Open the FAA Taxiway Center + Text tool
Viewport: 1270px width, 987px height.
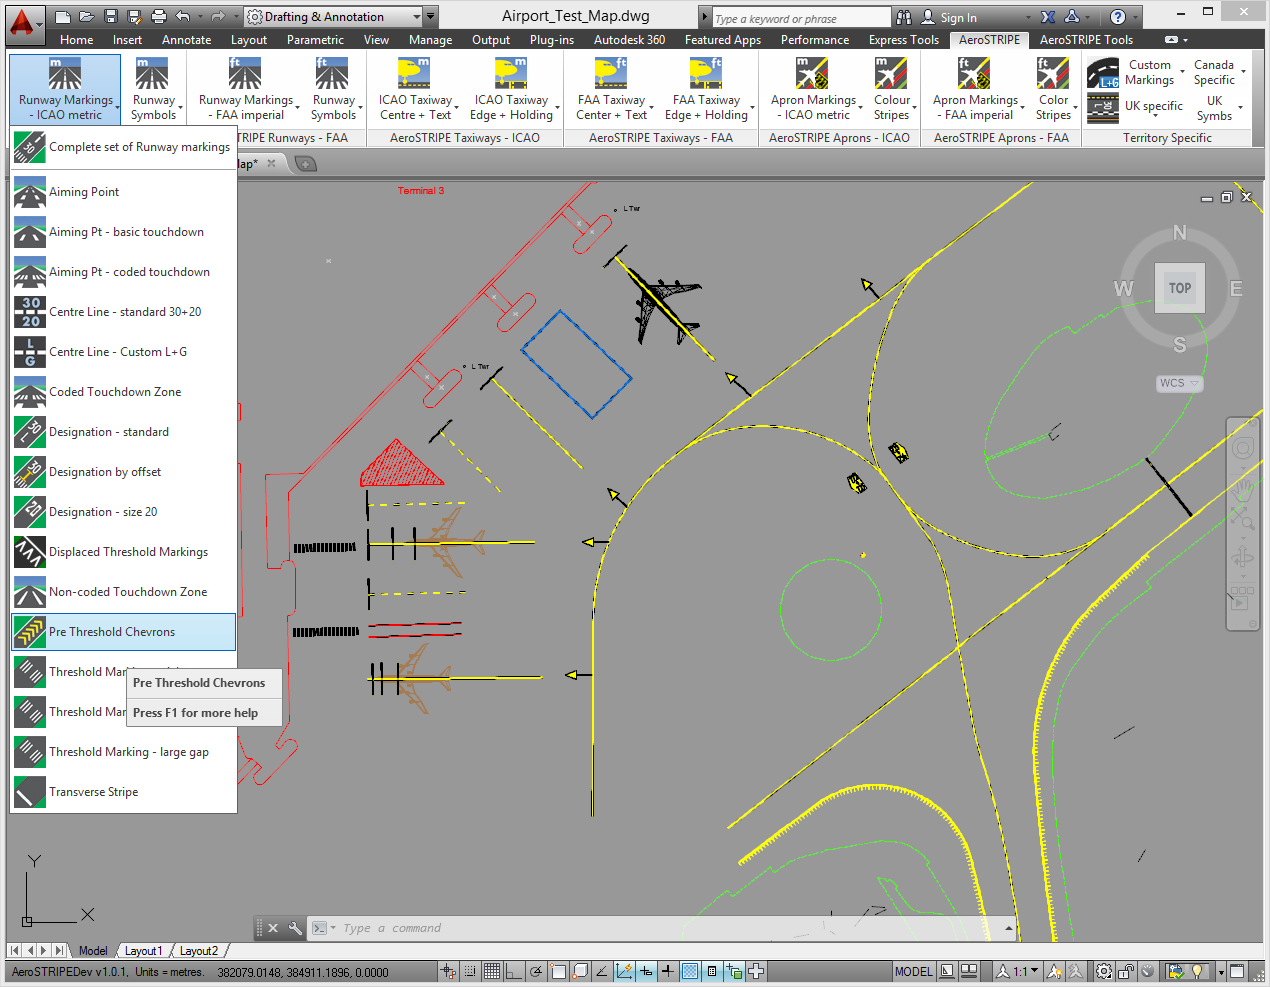pos(613,88)
